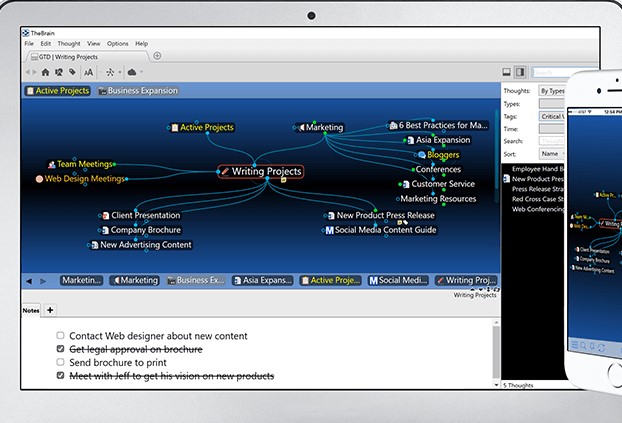This screenshot has height=423, width=622.
Task: Go to the home thought via house icon
Action: point(46,72)
